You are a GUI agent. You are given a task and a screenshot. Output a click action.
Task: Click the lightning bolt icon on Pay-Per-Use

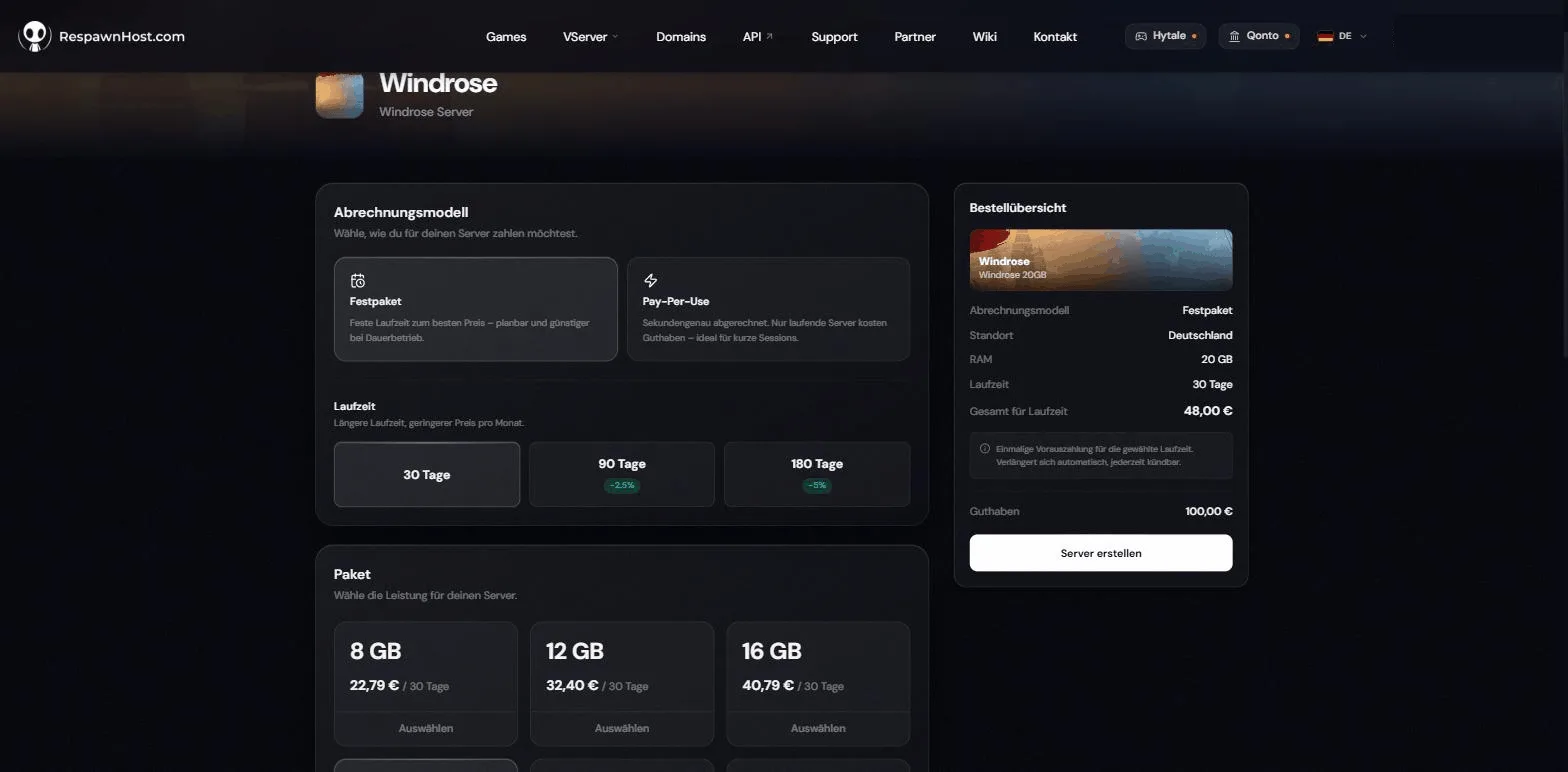click(x=651, y=281)
